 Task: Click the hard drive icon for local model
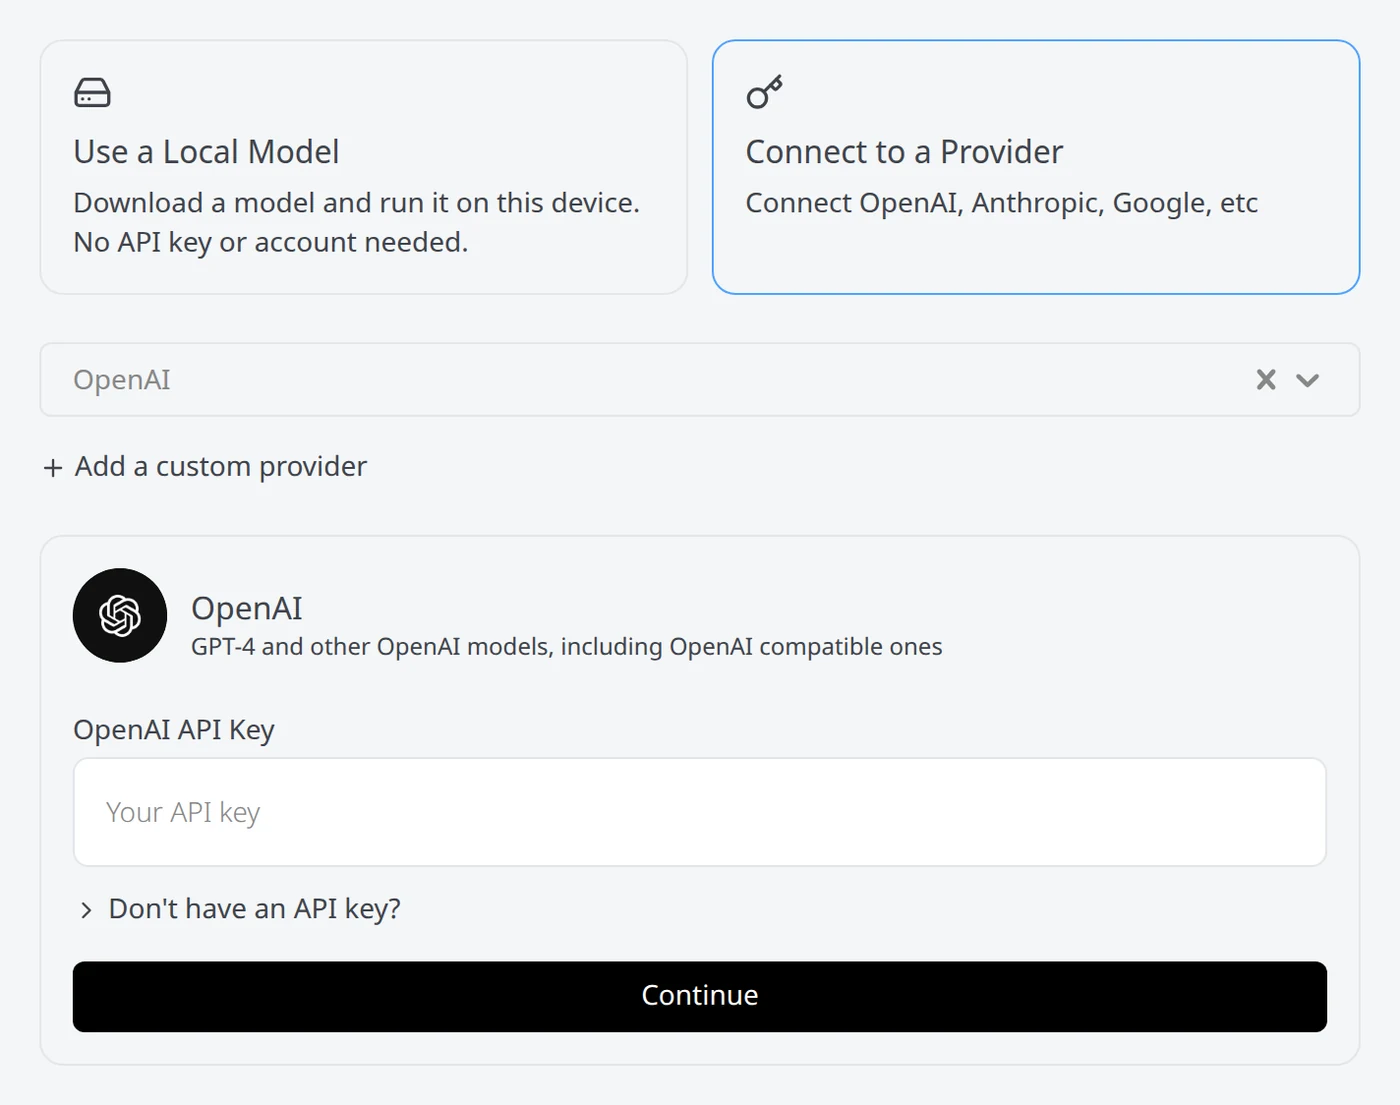pos(92,93)
